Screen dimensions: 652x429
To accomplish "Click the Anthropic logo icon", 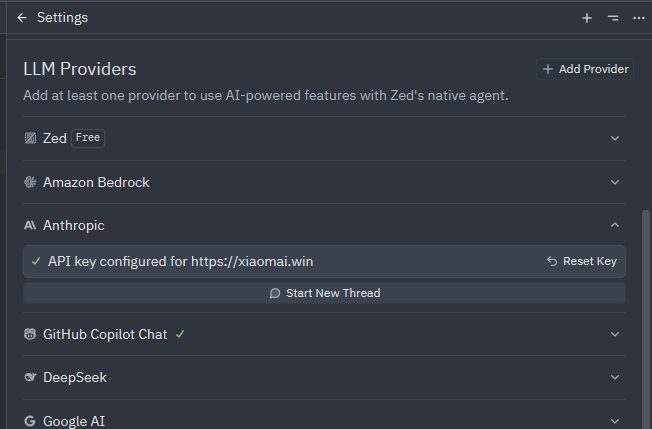I will point(30,225).
